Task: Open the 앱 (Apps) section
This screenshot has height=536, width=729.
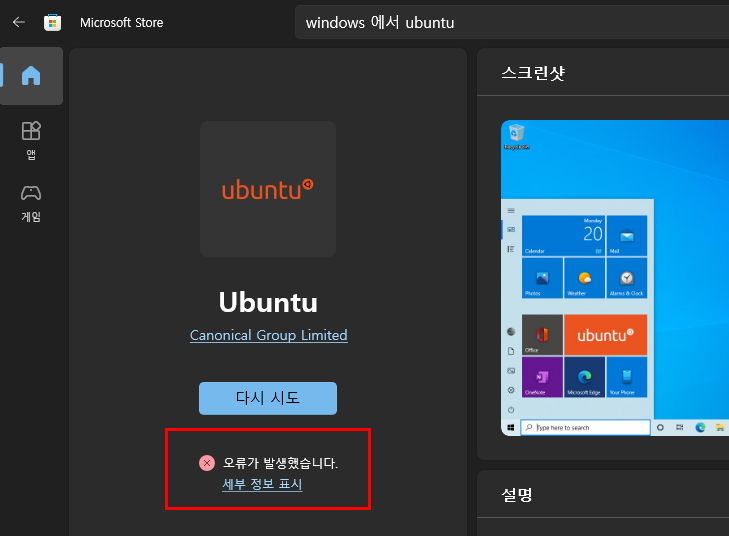Action: click(31, 140)
